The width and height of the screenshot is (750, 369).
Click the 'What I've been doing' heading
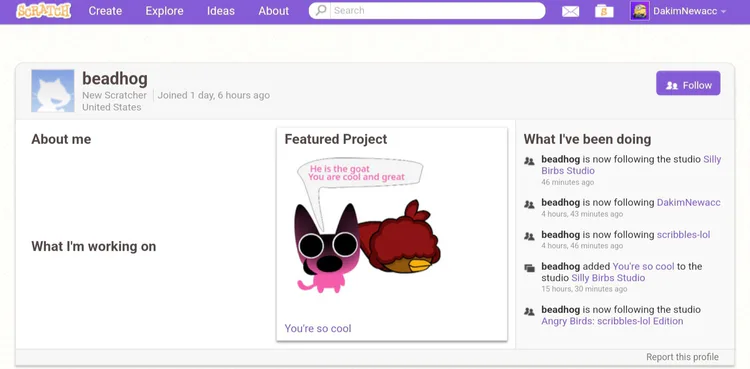click(587, 139)
